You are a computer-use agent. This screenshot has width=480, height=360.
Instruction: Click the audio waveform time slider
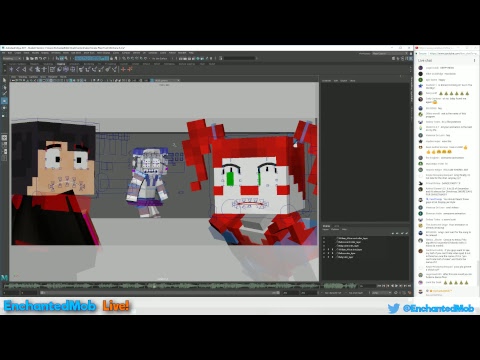[180, 286]
